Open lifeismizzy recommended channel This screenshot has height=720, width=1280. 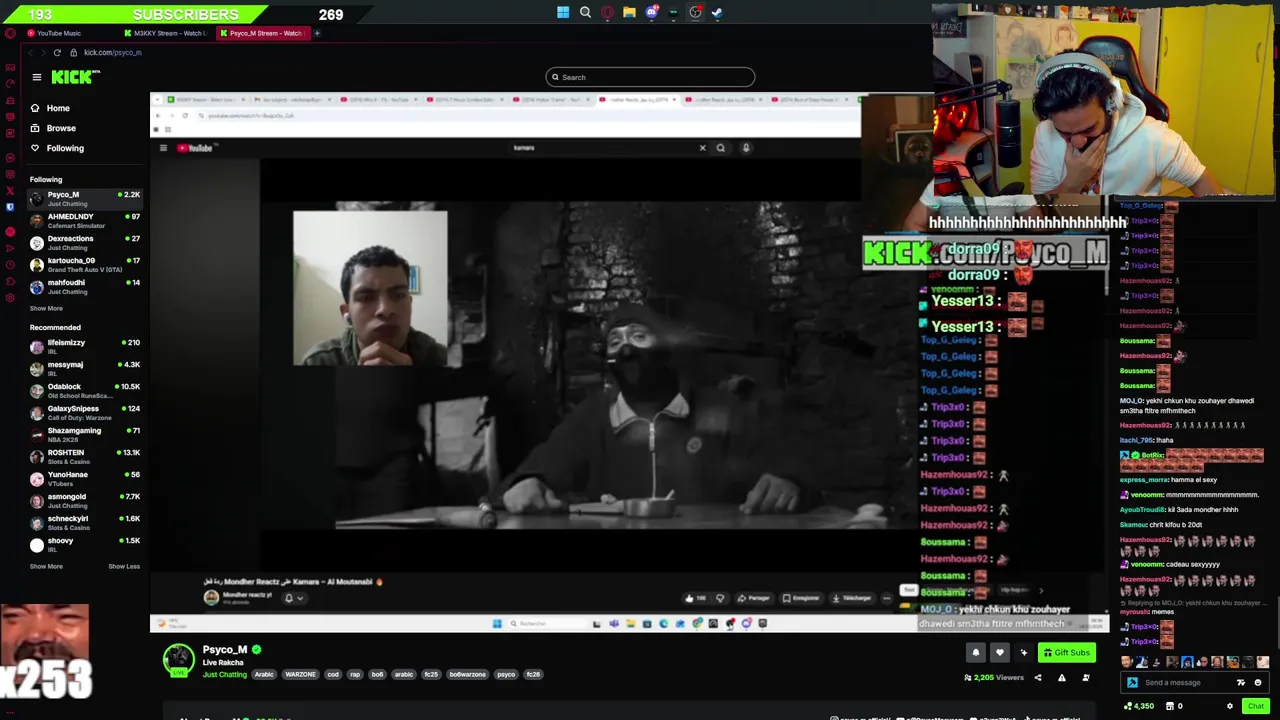pyautogui.click(x=85, y=346)
